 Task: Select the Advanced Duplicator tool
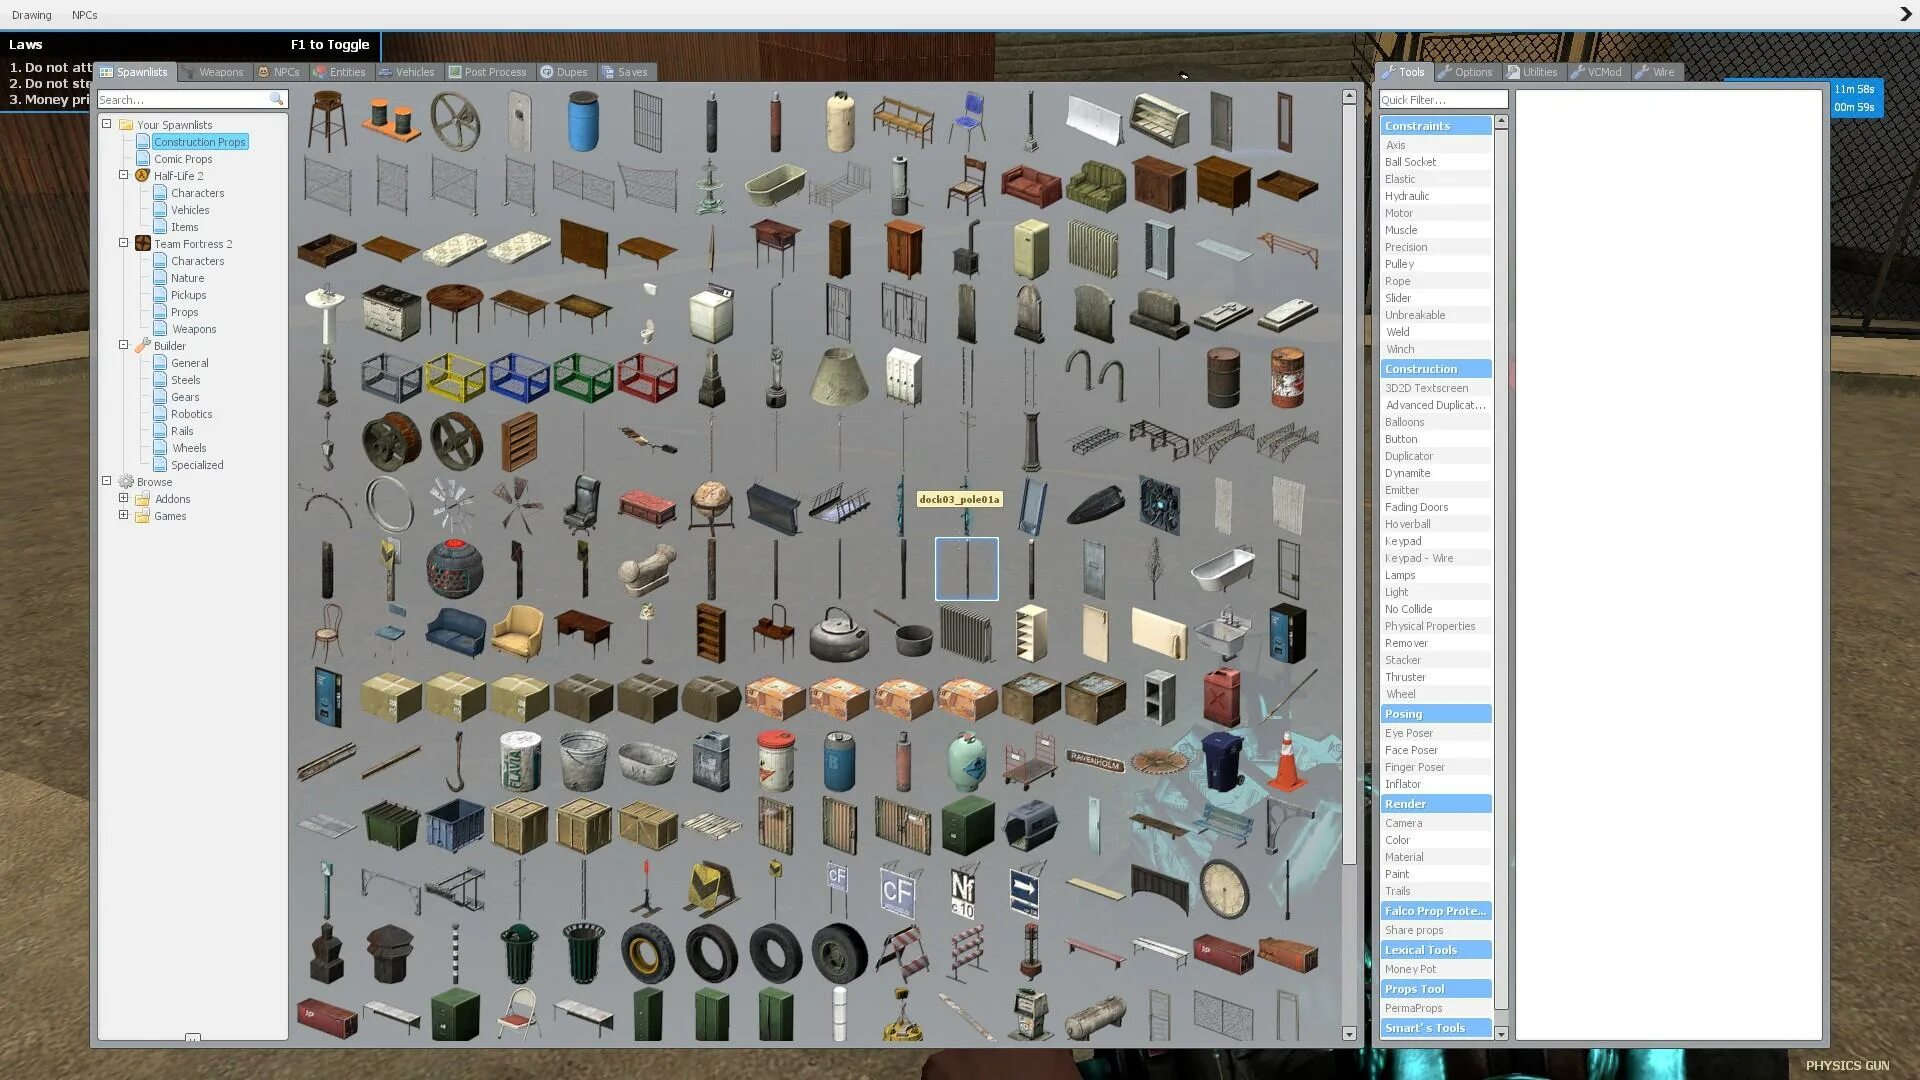[x=1435, y=405]
